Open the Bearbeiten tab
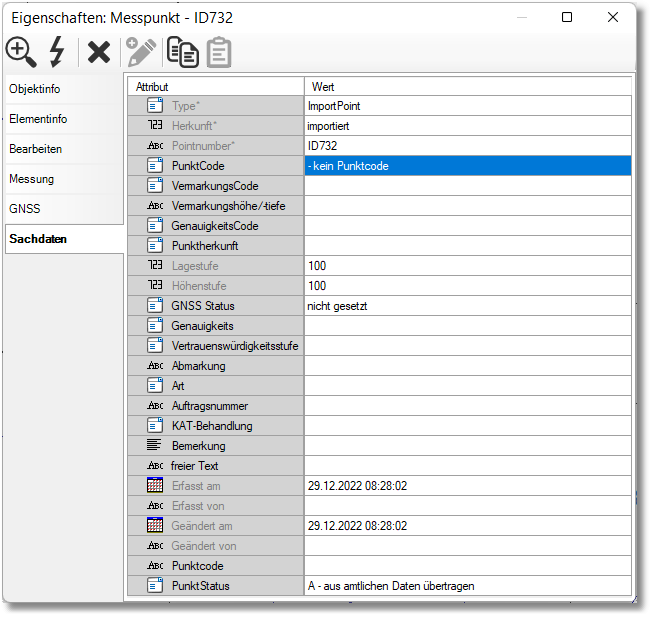The image size is (651, 617). pos(36,149)
